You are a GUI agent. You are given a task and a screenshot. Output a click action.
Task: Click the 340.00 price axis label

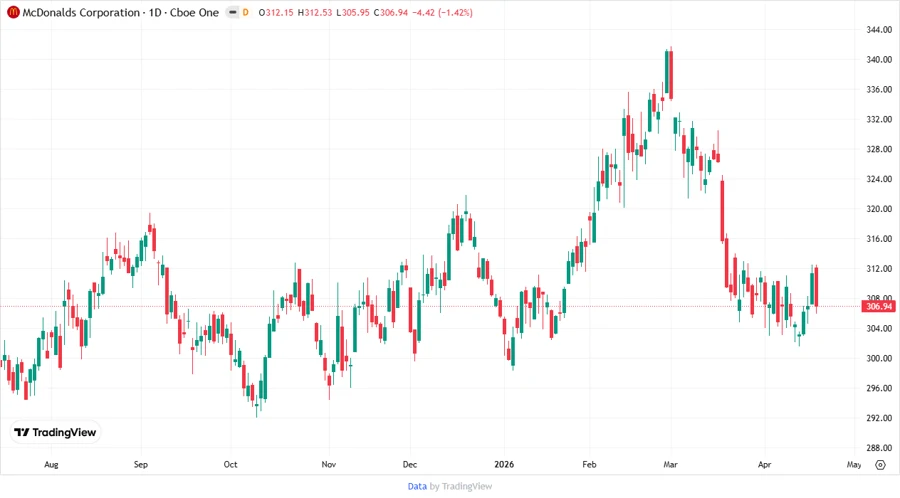click(x=879, y=60)
